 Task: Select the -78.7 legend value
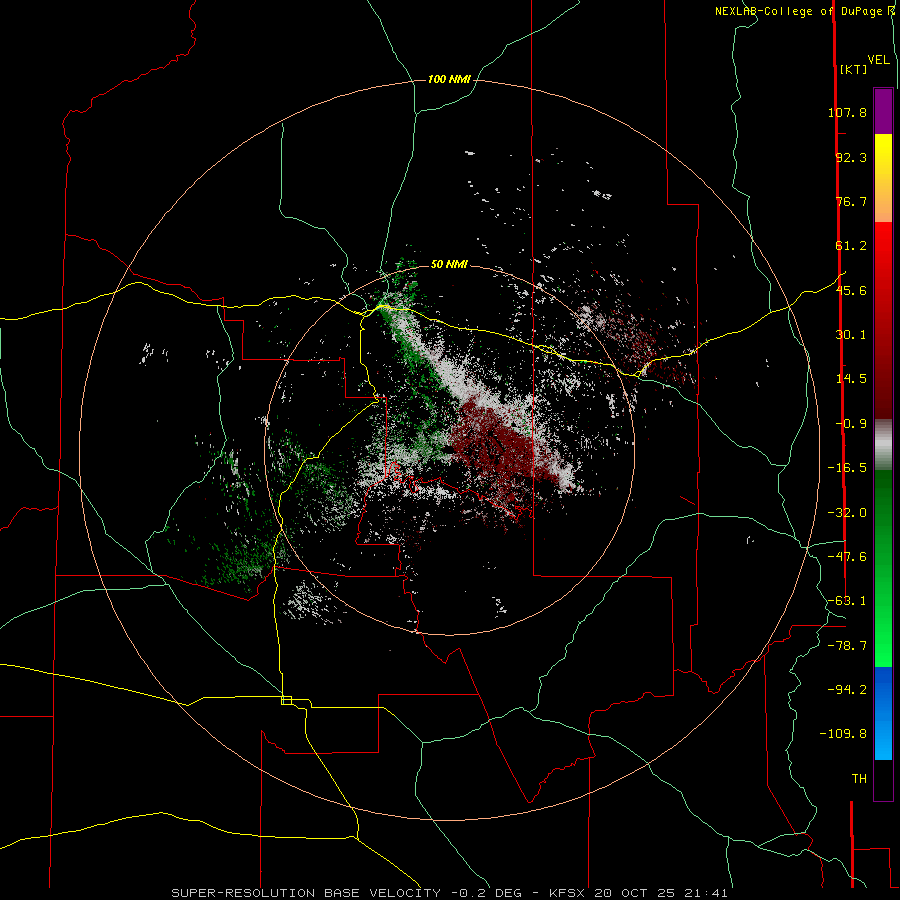[x=847, y=646]
